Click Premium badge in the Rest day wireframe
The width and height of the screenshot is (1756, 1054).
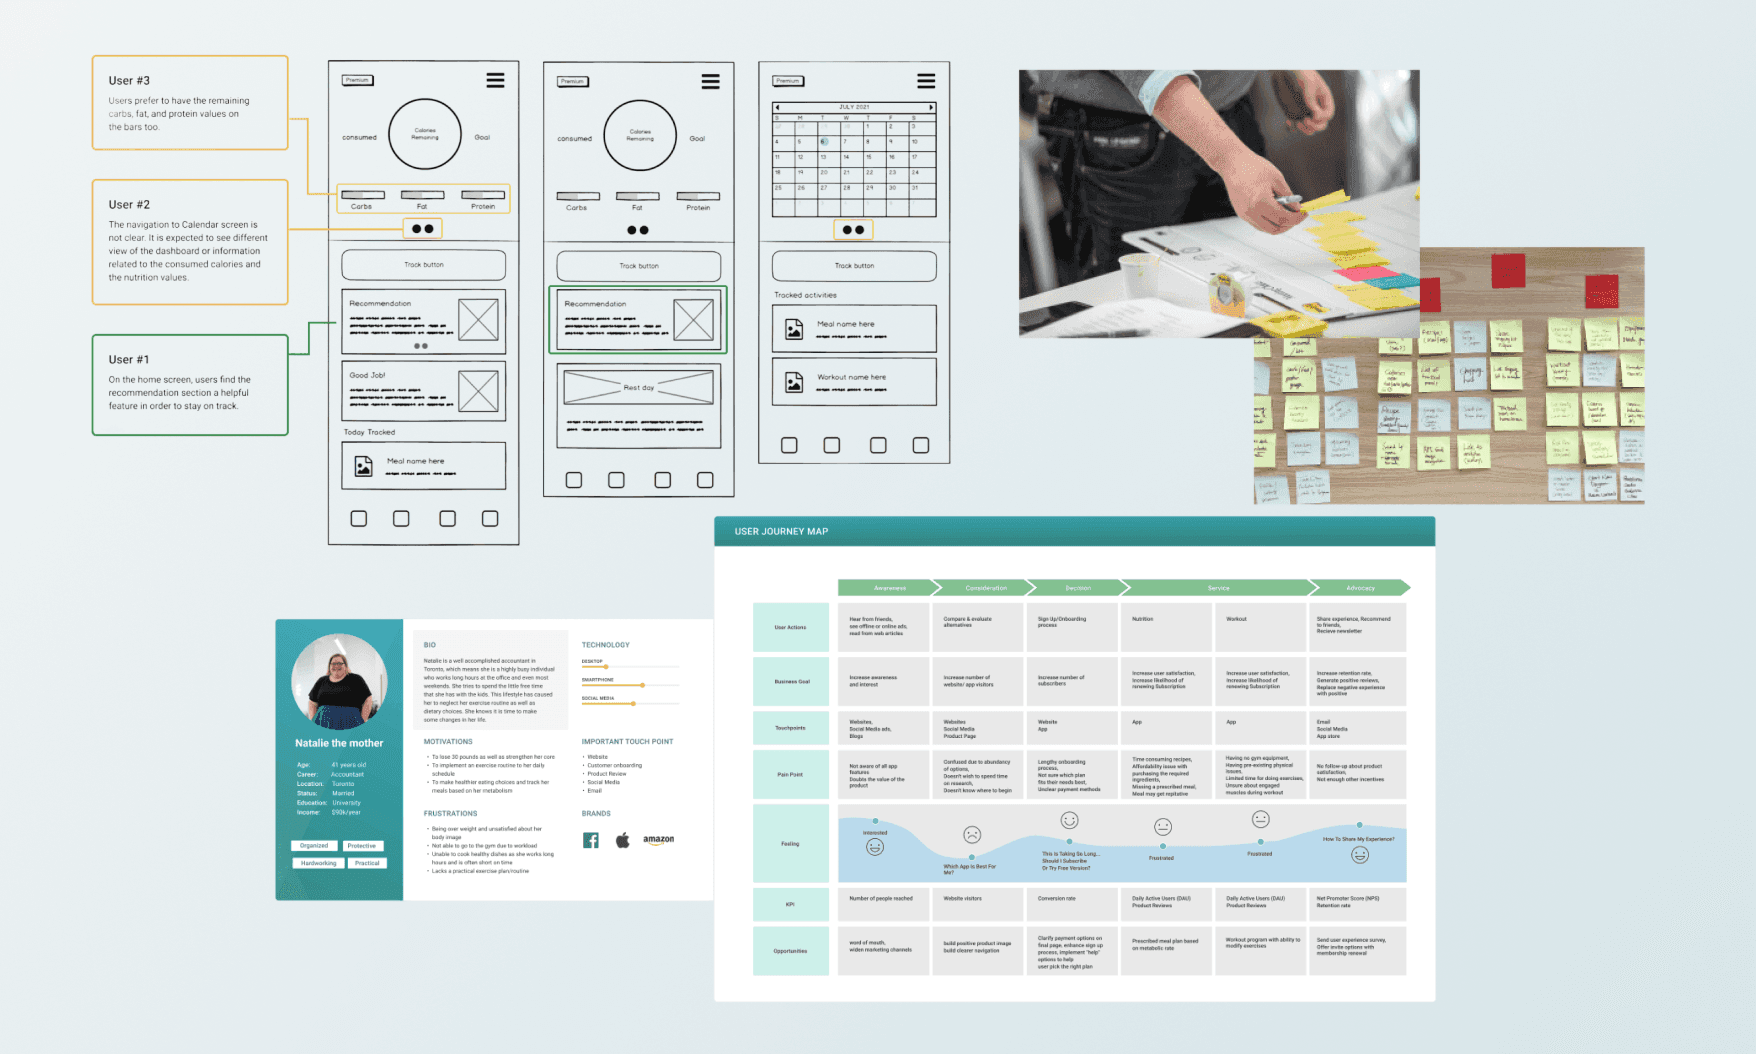(572, 81)
